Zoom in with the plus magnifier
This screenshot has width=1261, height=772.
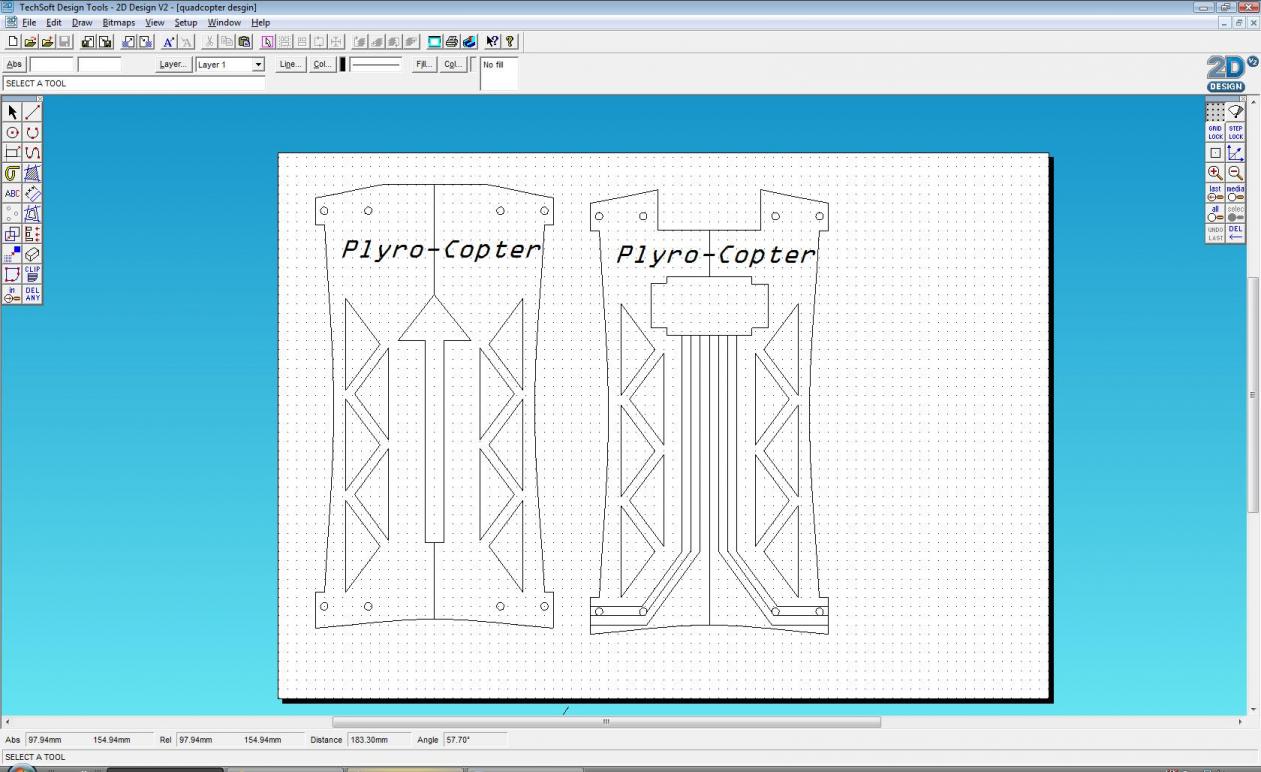[1215, 172]
